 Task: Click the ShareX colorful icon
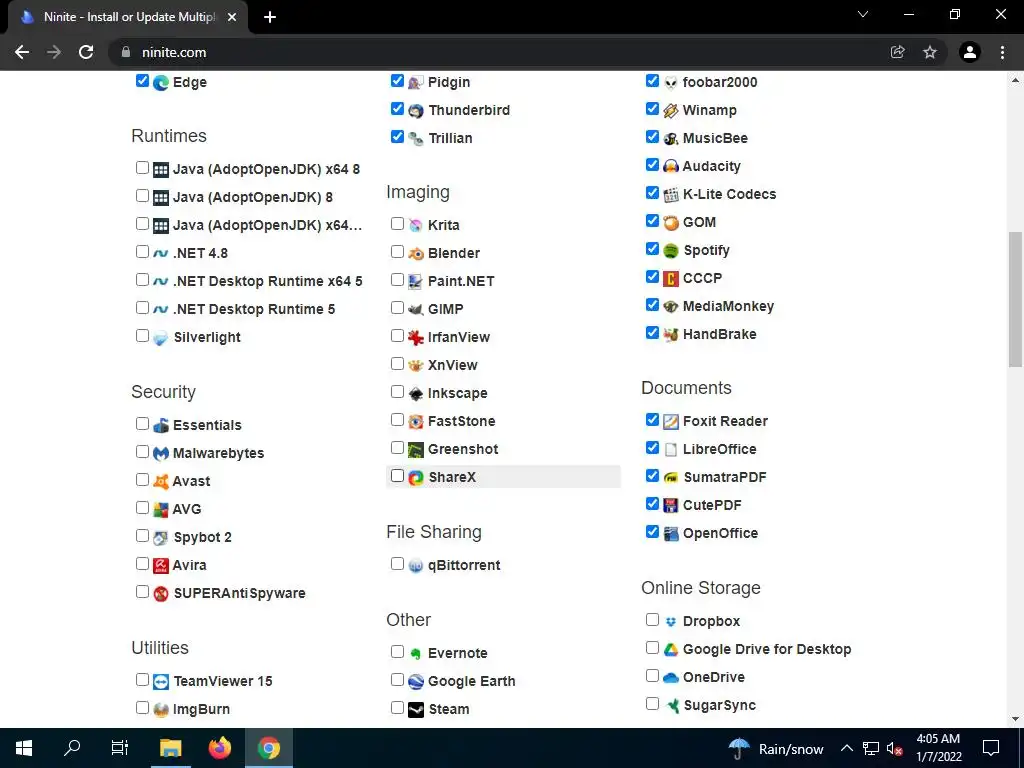coord(416,477)
